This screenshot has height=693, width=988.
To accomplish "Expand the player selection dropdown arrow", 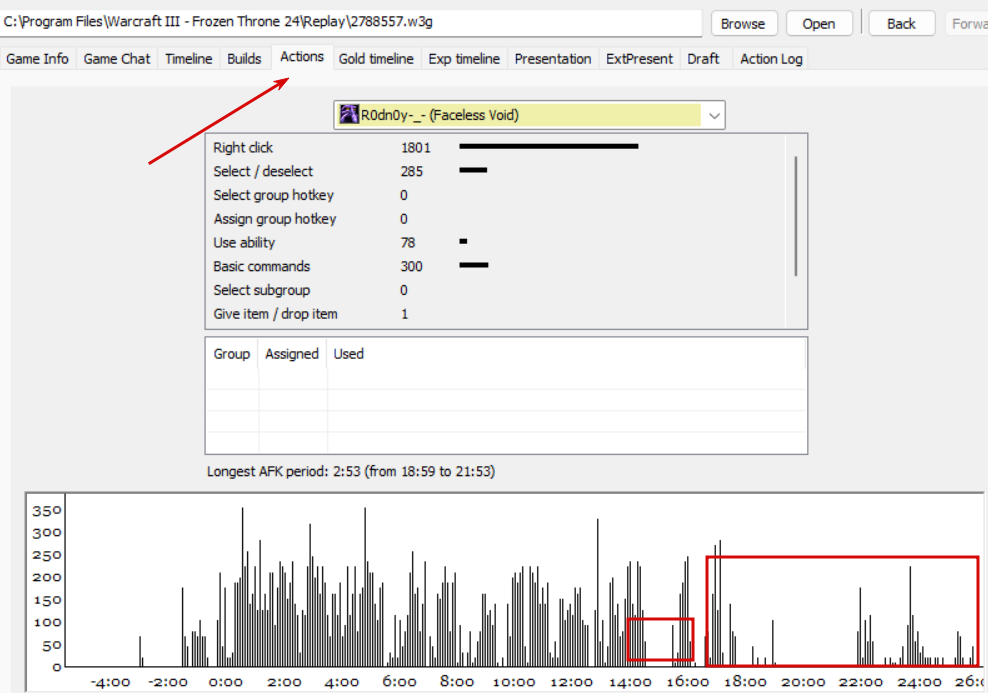I will [714, 115].
